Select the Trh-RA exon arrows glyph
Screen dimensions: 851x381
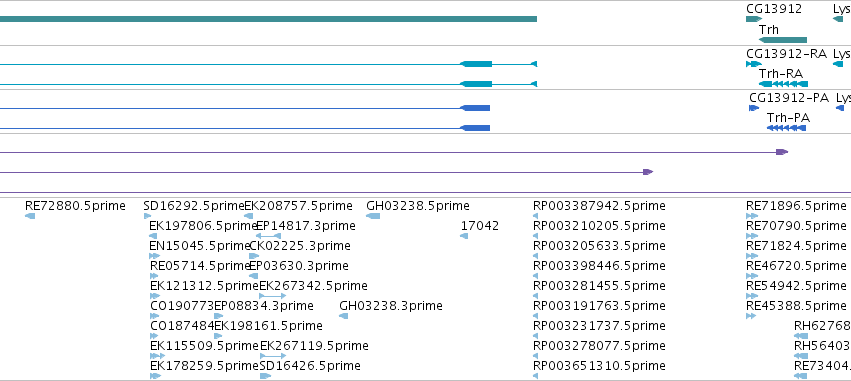tap(783, 84)
